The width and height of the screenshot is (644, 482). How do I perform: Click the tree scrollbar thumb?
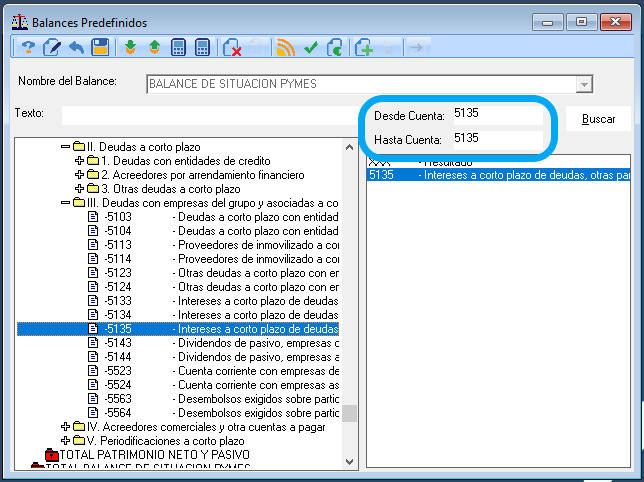point(350,413)
